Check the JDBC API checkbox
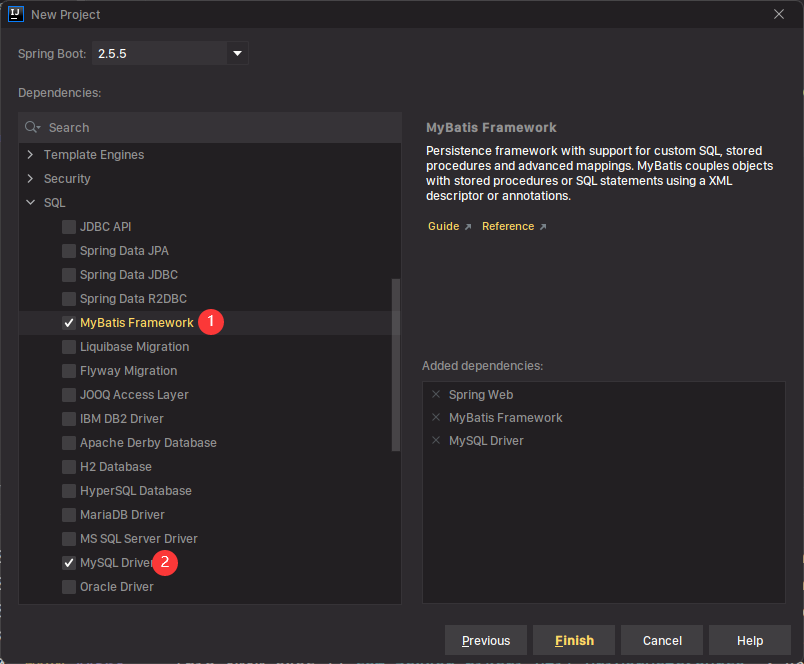The width and height of the screenshot is (804, 664). point(69,227)
